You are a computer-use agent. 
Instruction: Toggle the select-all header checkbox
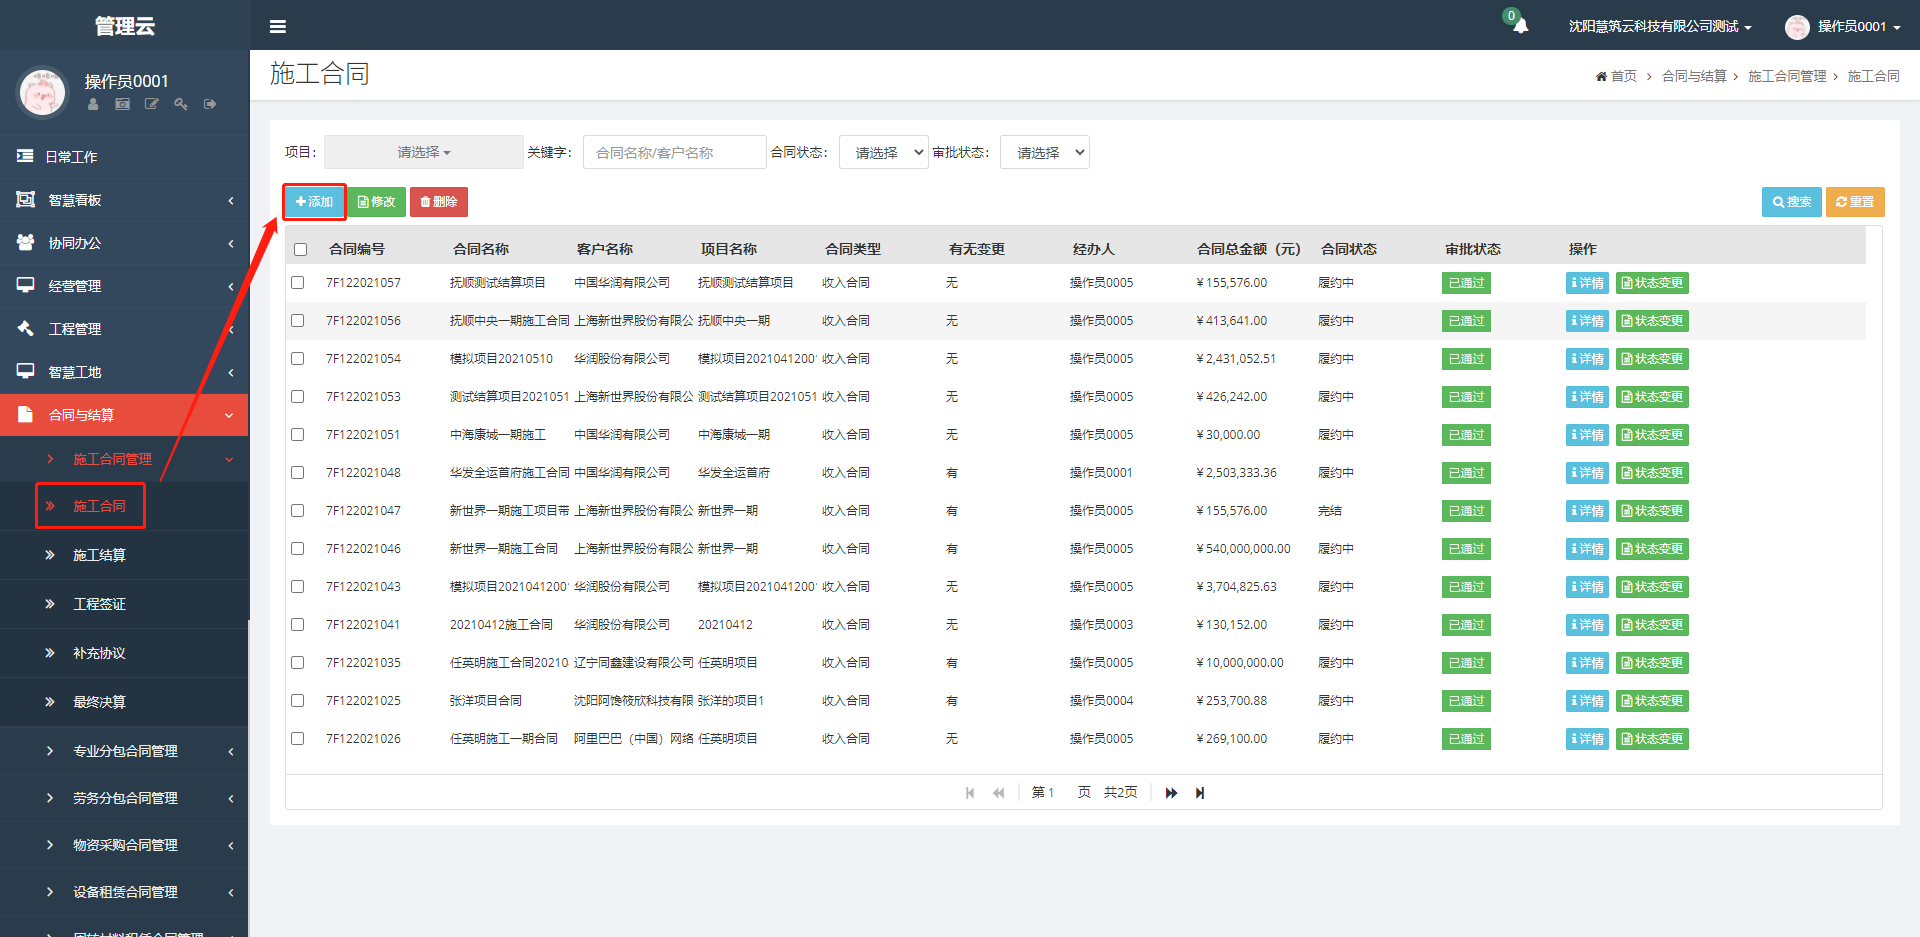(300, 250)
